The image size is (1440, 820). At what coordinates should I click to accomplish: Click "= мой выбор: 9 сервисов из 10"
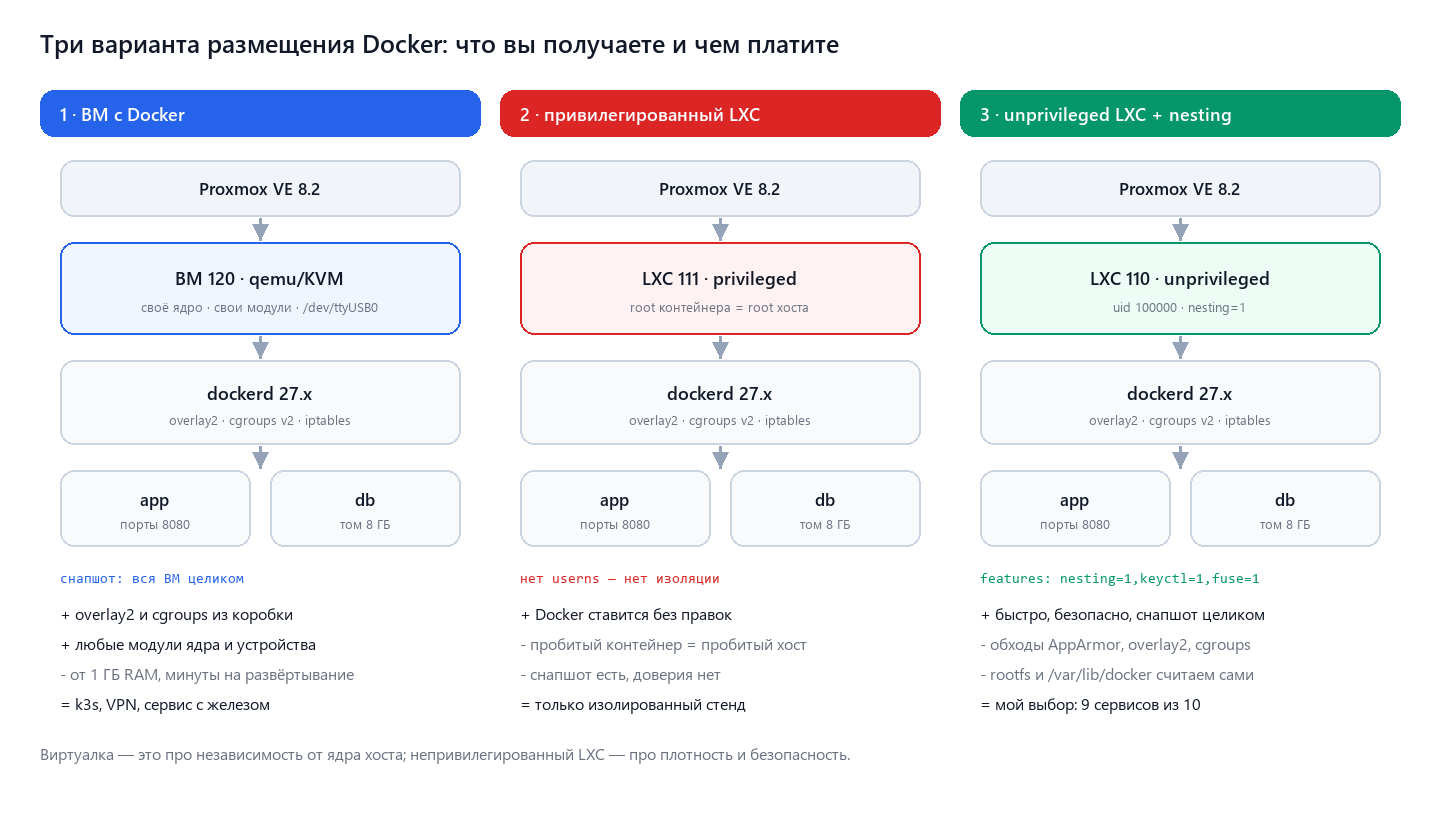[x=1090, y=705]
